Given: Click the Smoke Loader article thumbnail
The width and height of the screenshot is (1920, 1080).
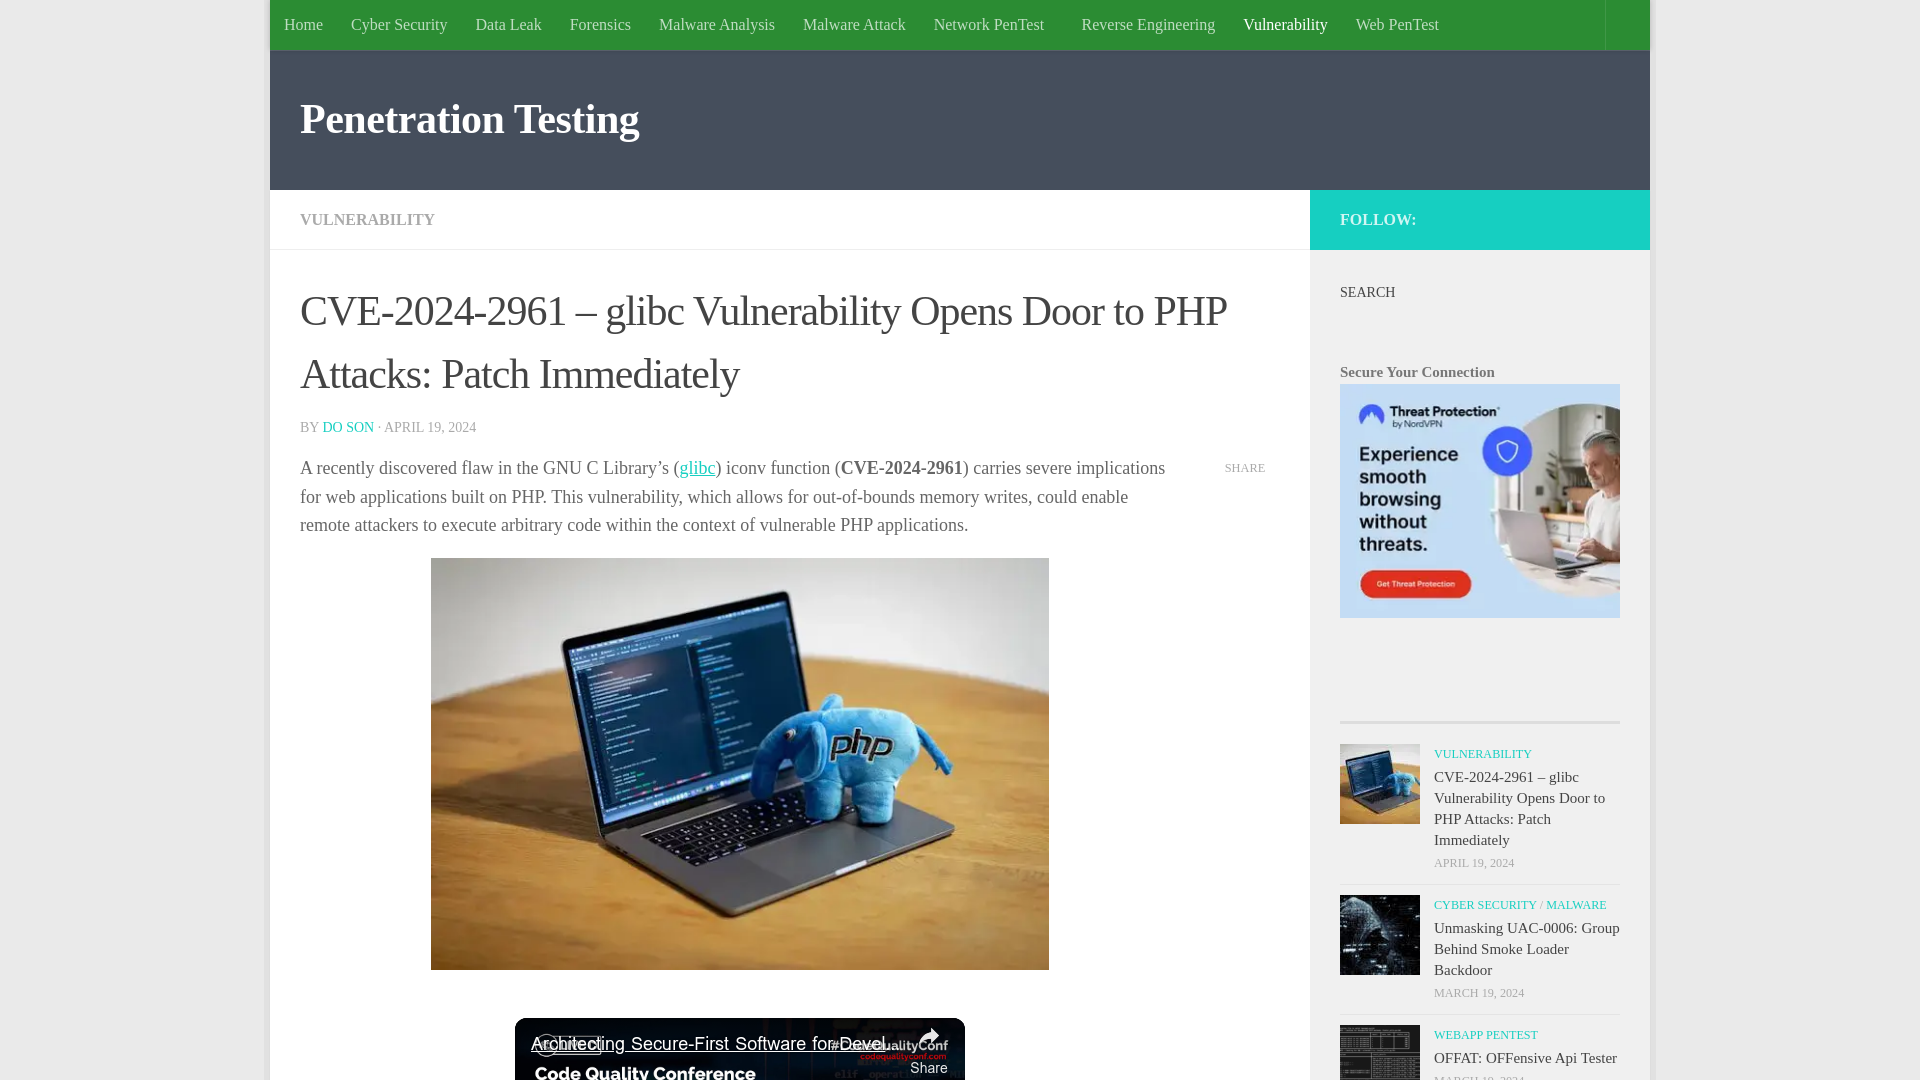Looking at the screenshot, I should tap(1379, 934).
